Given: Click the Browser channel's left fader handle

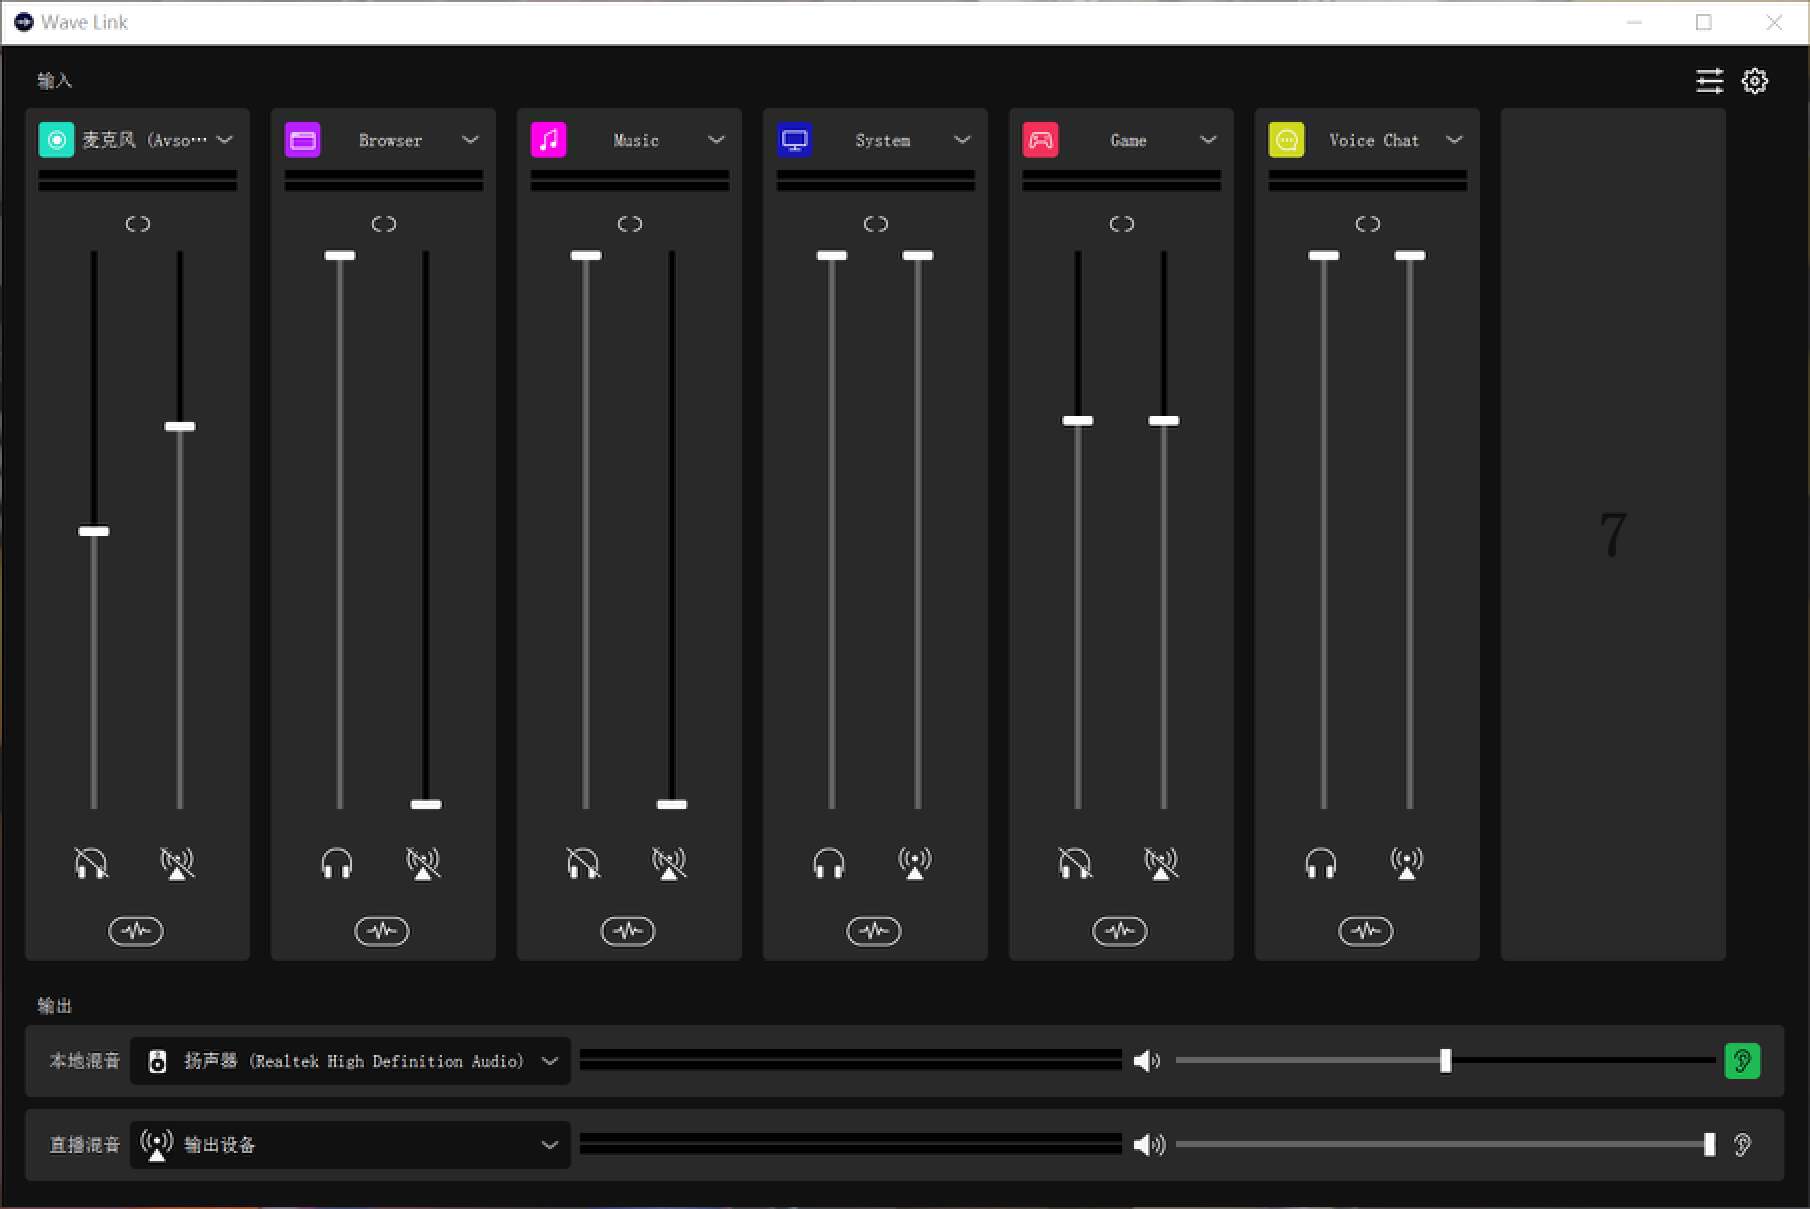Looking at the screenshot, I should coord(340,256).
